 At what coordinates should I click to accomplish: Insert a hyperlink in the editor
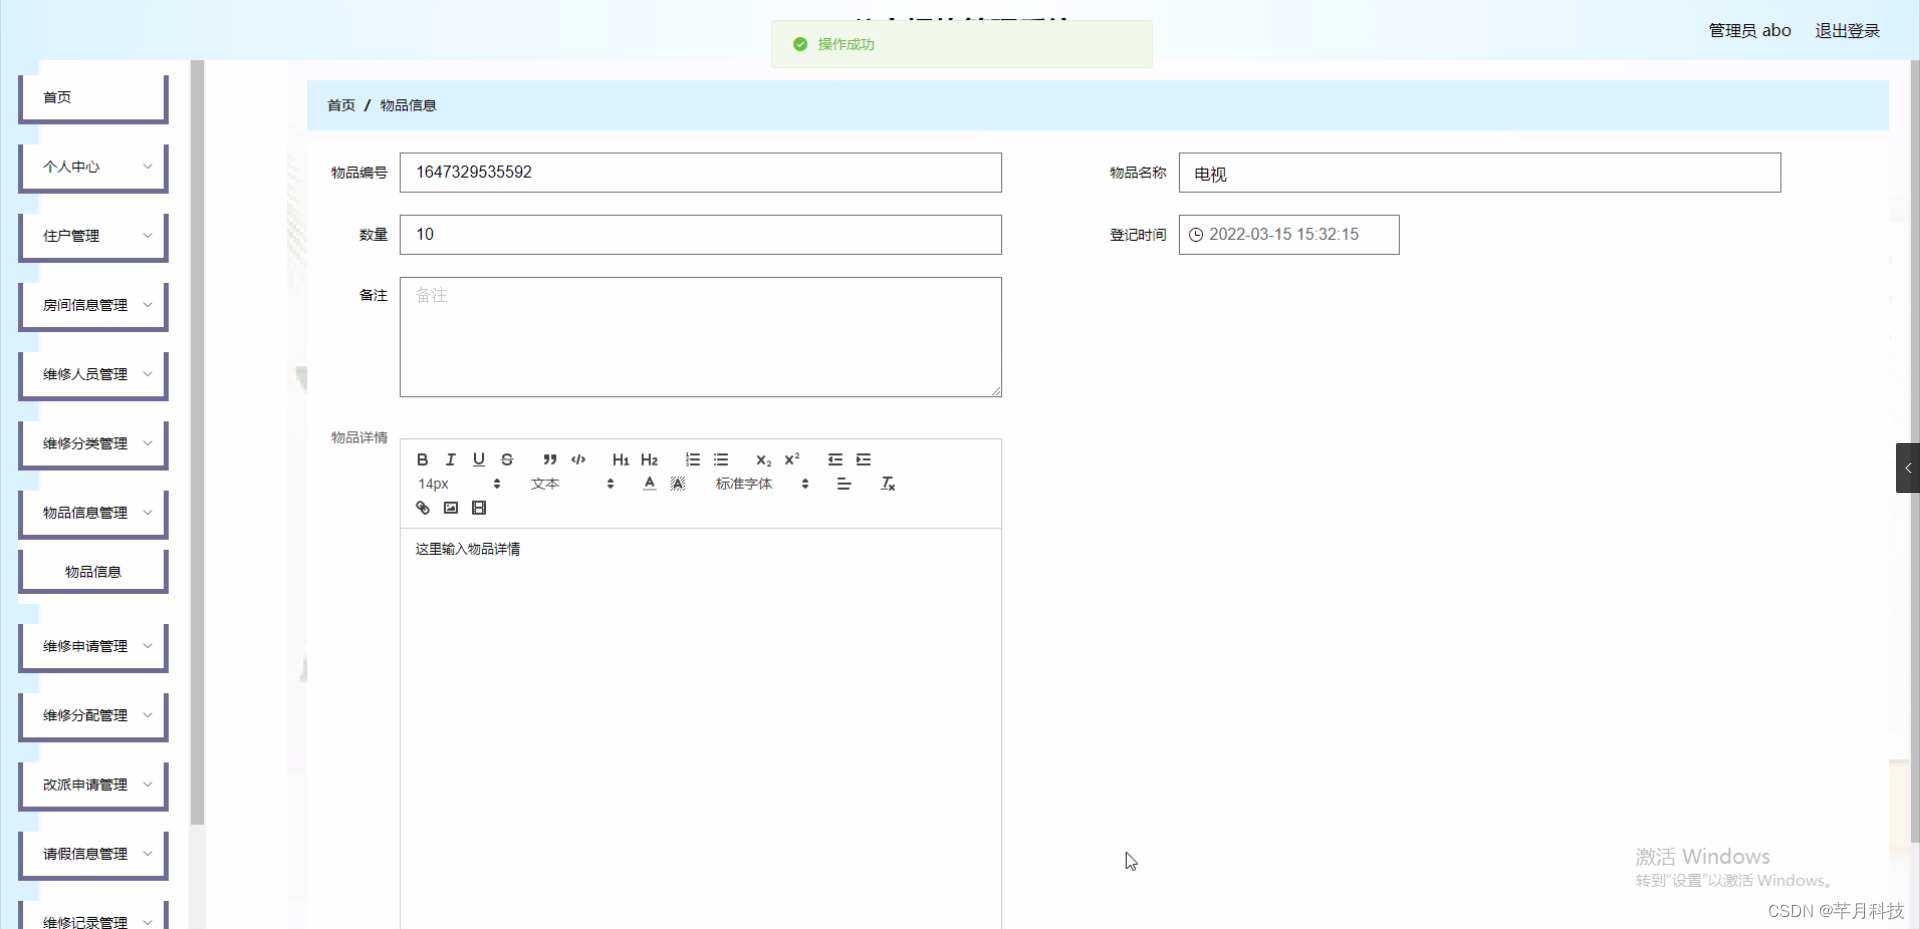421,508
